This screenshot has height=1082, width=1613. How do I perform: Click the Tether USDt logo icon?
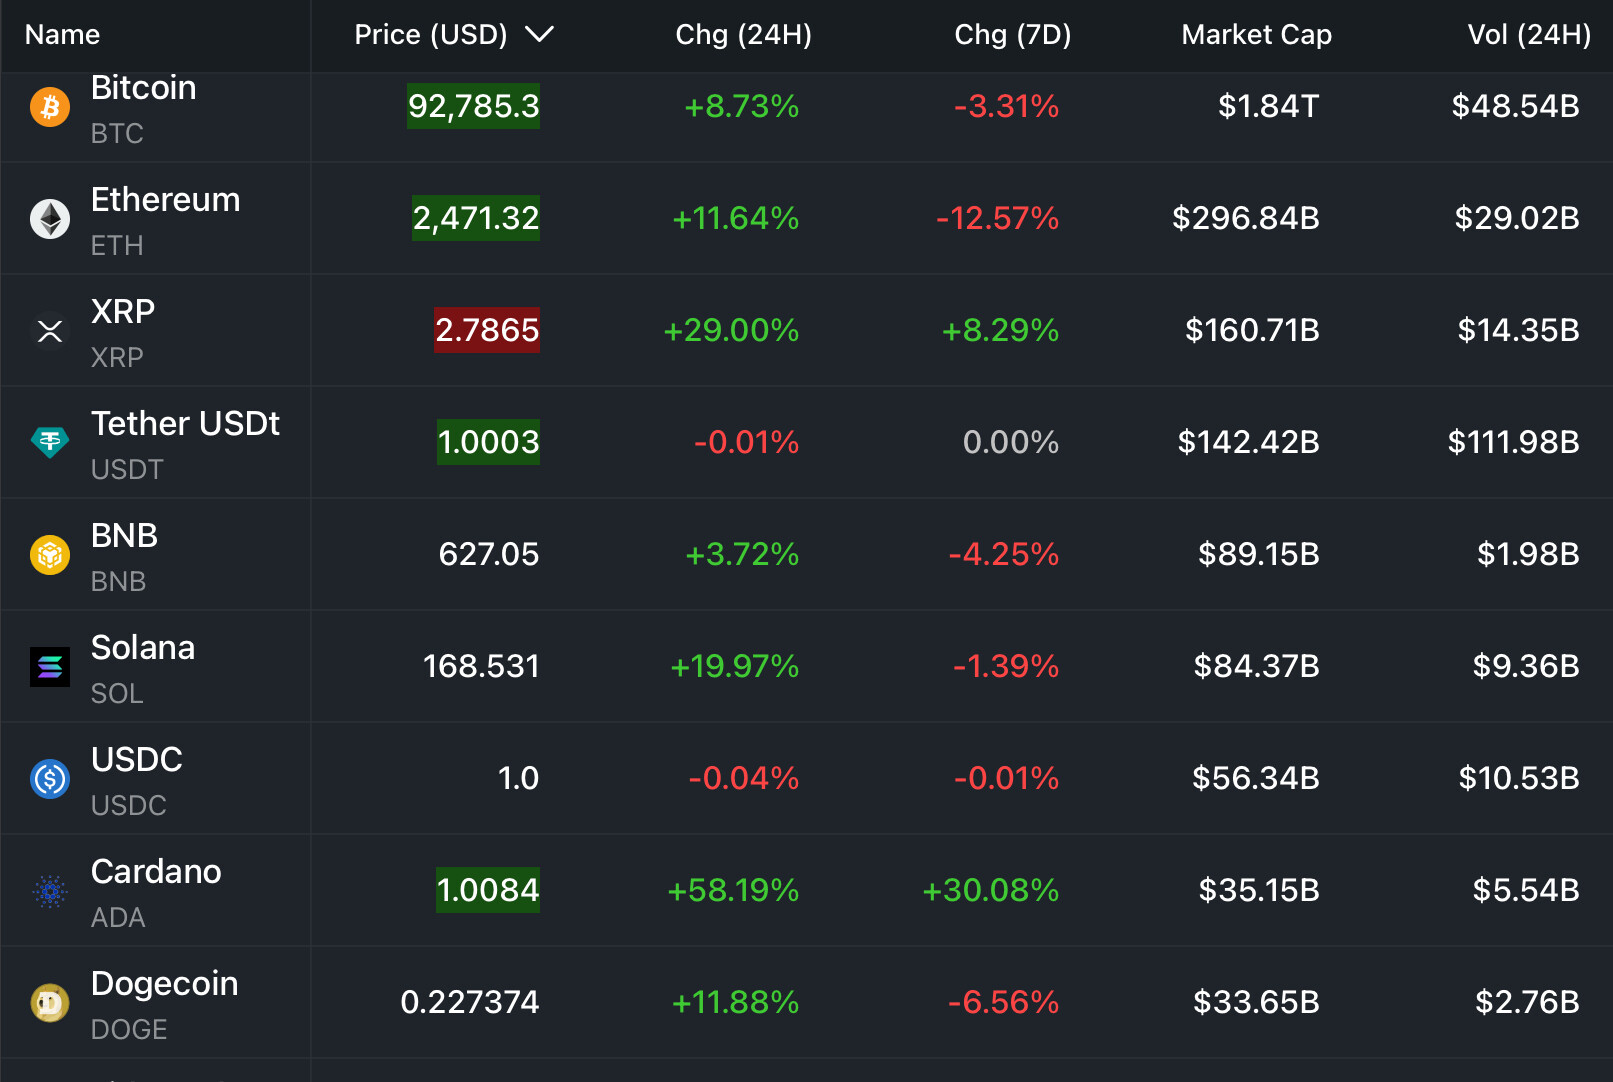click(x=50, y=441)
